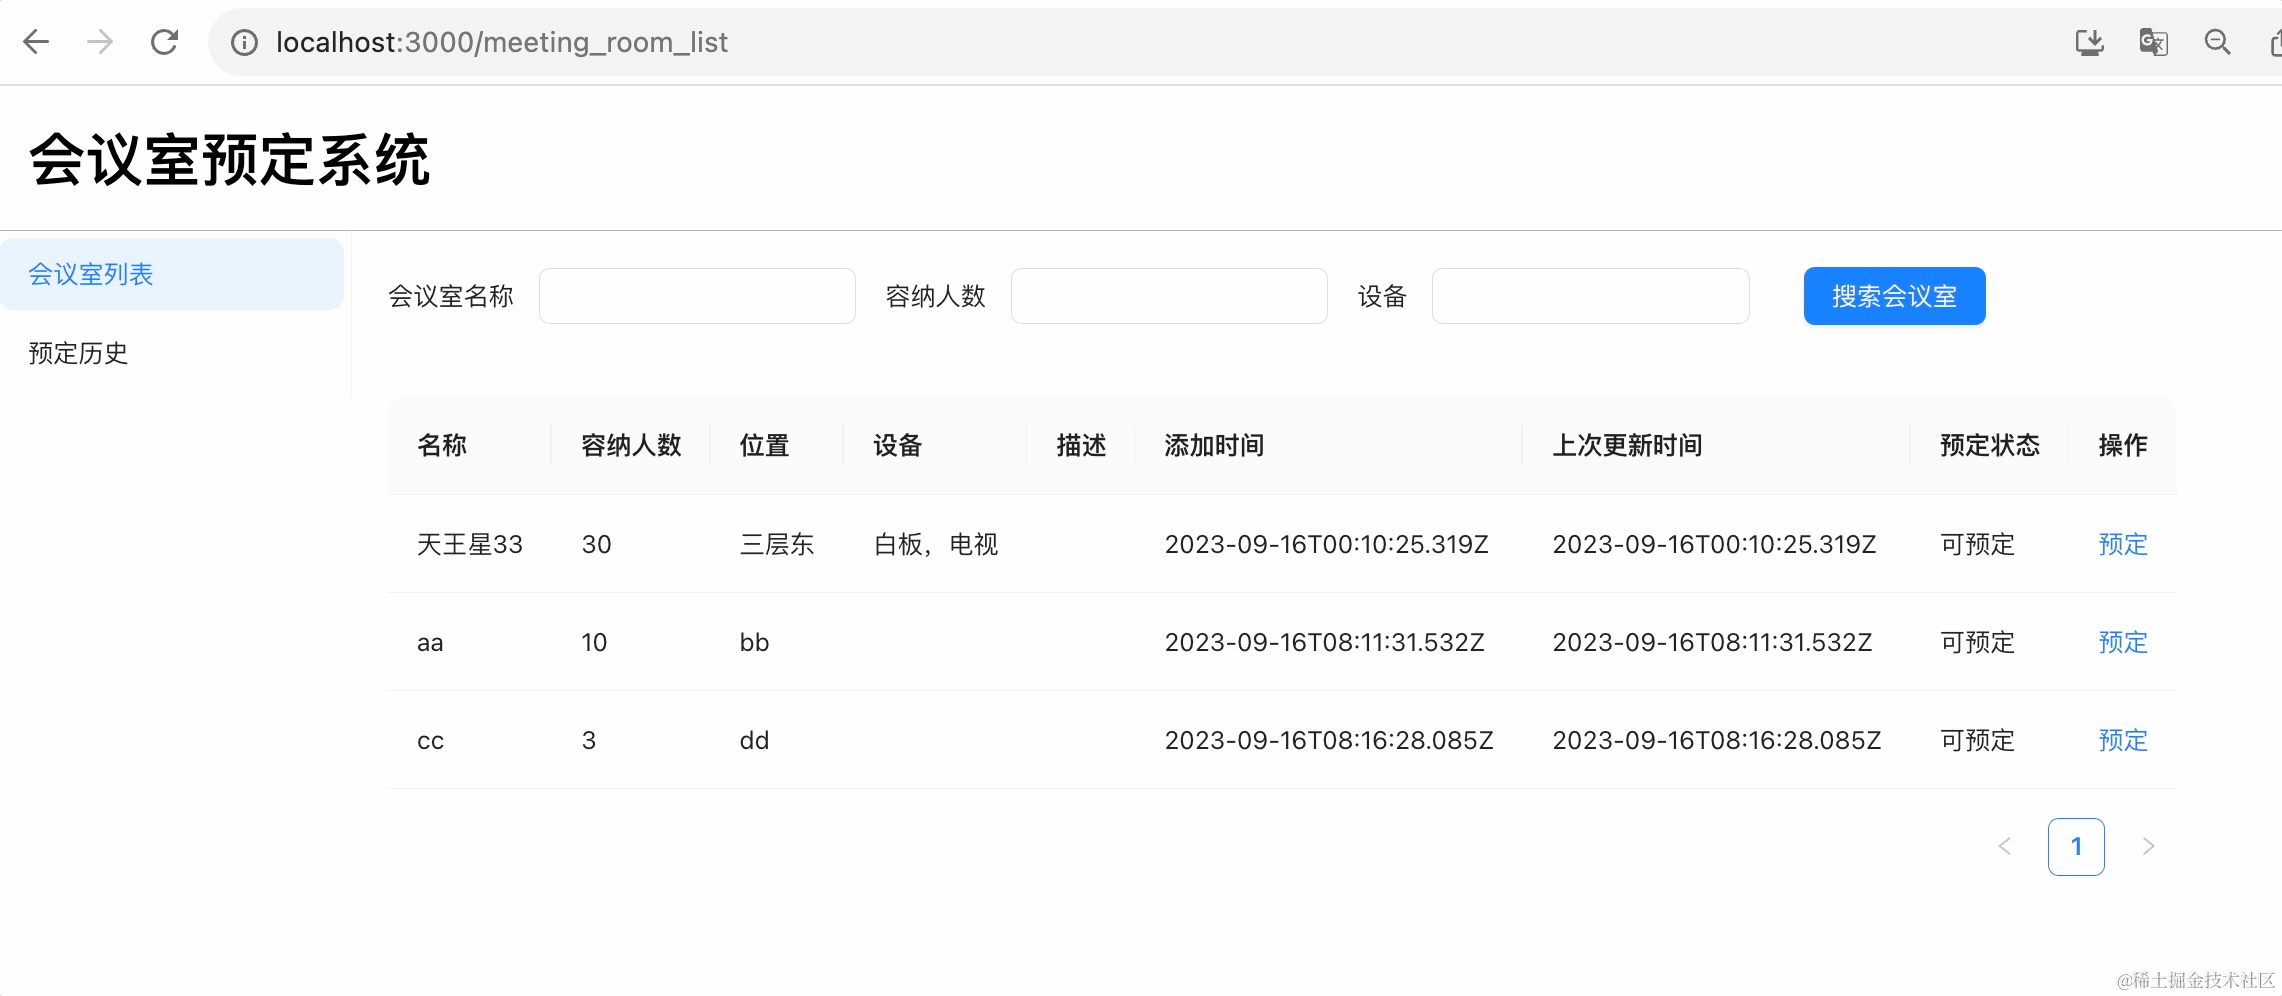Click 预定 link for room cc
This screenshot has height=996, width=2282.
[2122, 740]
